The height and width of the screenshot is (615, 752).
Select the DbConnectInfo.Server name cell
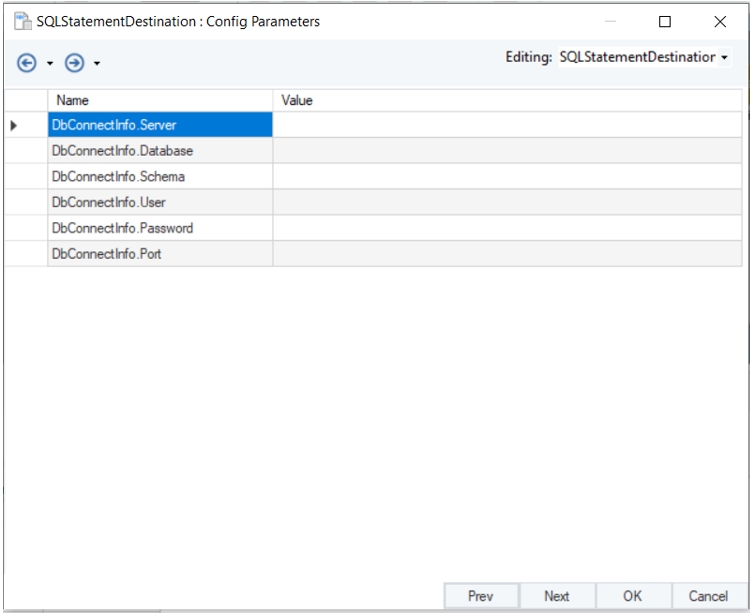tap(160, 125)
